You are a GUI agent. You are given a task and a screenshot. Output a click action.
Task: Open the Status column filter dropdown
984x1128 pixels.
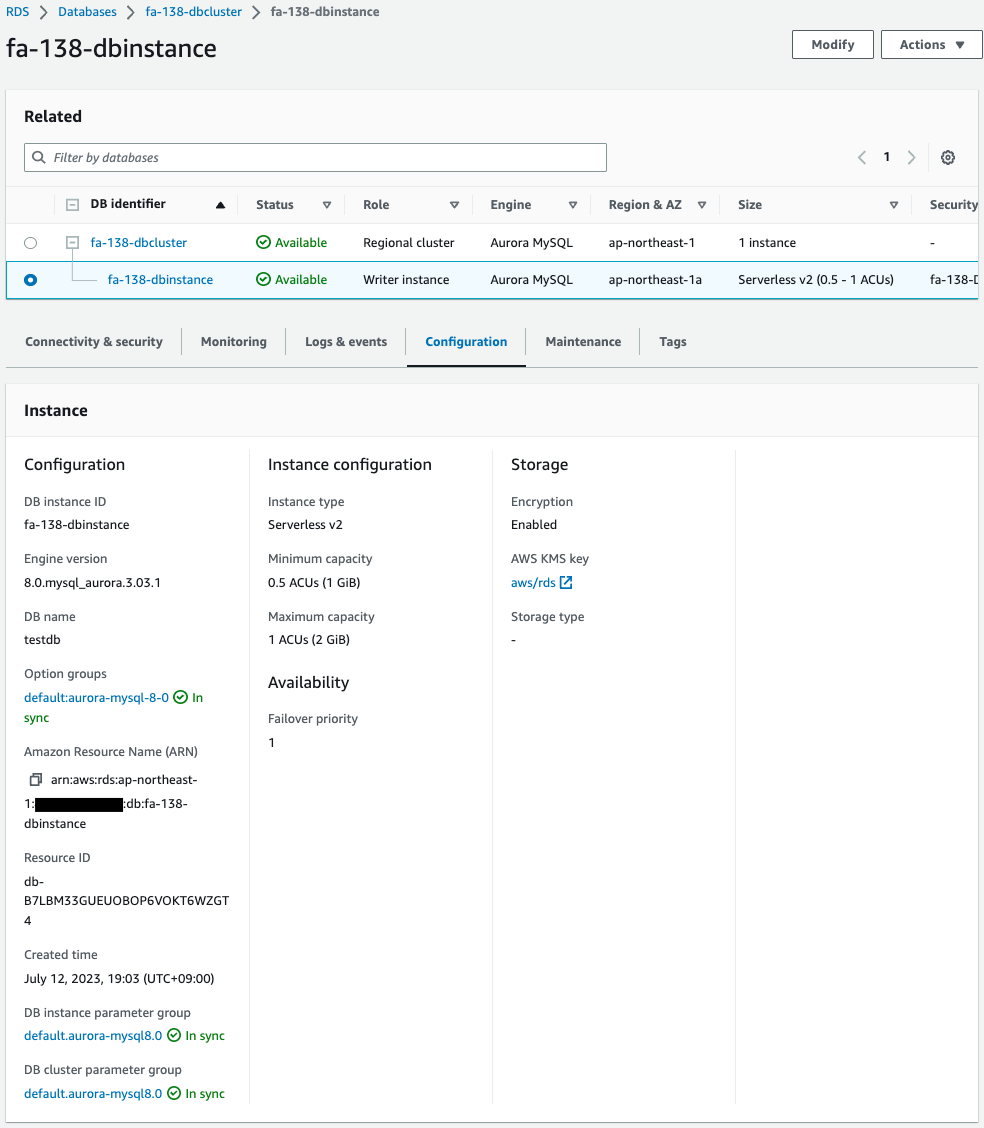click(x=328, y=204)
